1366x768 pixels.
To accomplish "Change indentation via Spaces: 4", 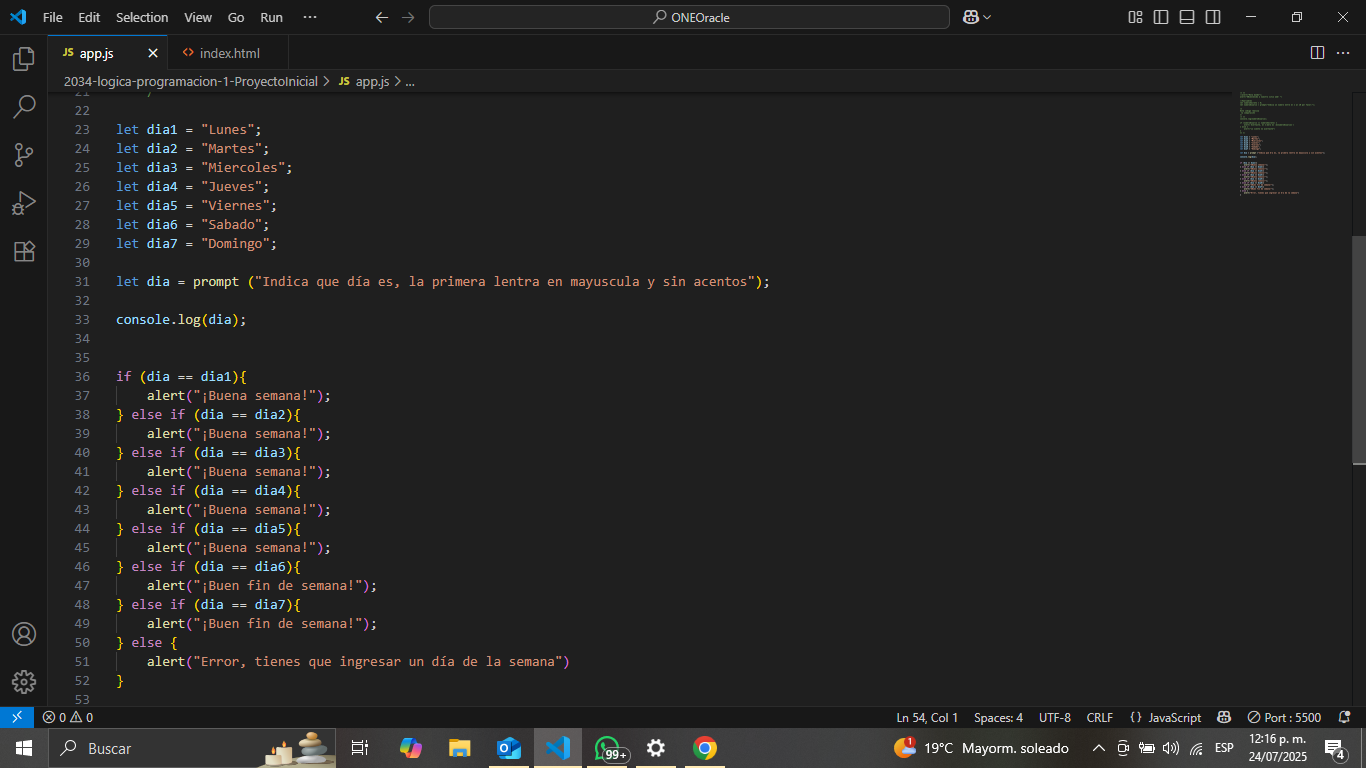I will pyautogui.click(x=998, y=717).
